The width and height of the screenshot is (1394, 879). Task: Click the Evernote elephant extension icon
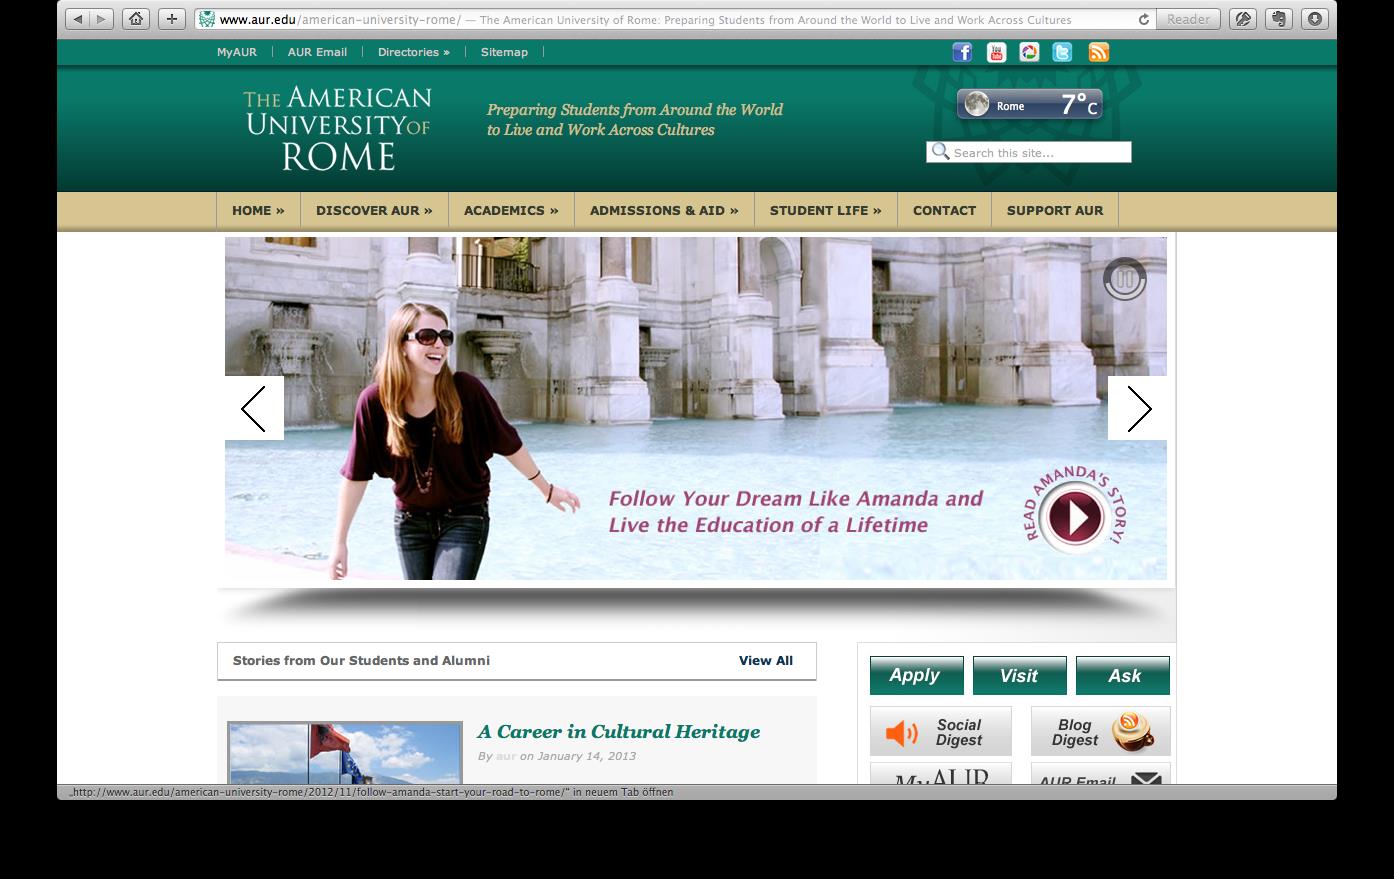point(1279,19)
